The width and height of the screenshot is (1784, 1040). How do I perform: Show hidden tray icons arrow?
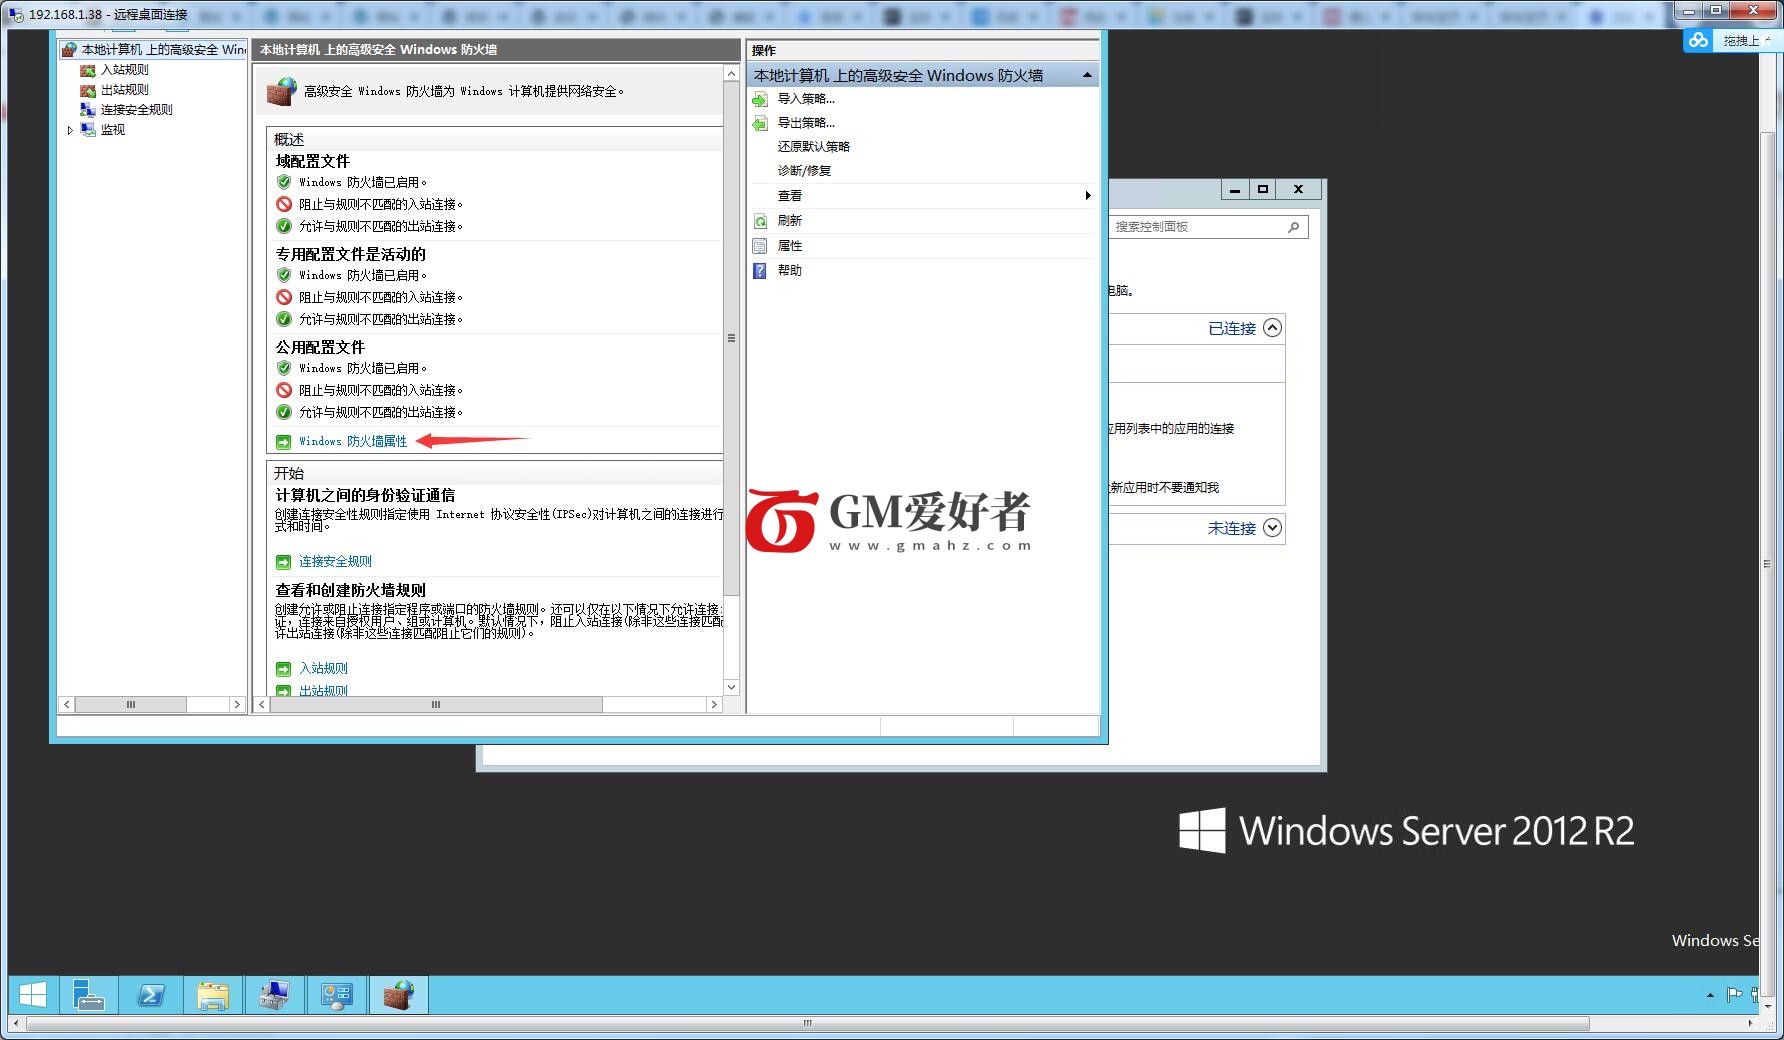[x=1710, y=995]
